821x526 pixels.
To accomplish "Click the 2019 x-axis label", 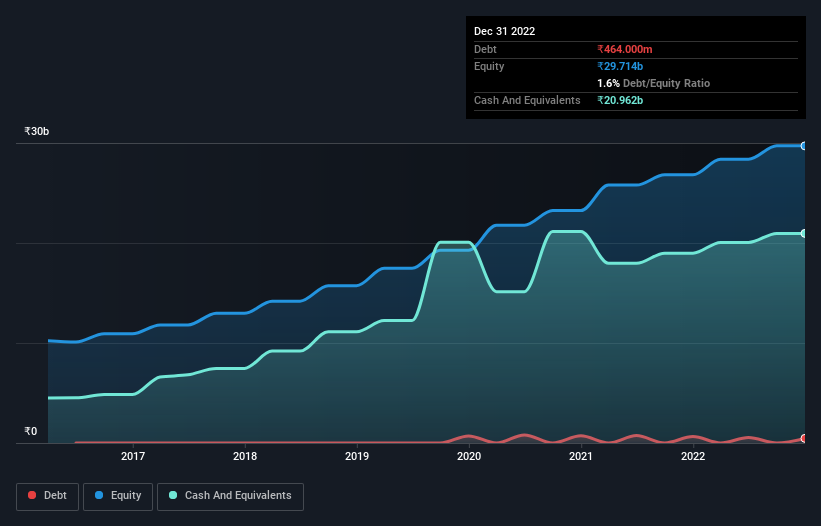I will [357, 456].
